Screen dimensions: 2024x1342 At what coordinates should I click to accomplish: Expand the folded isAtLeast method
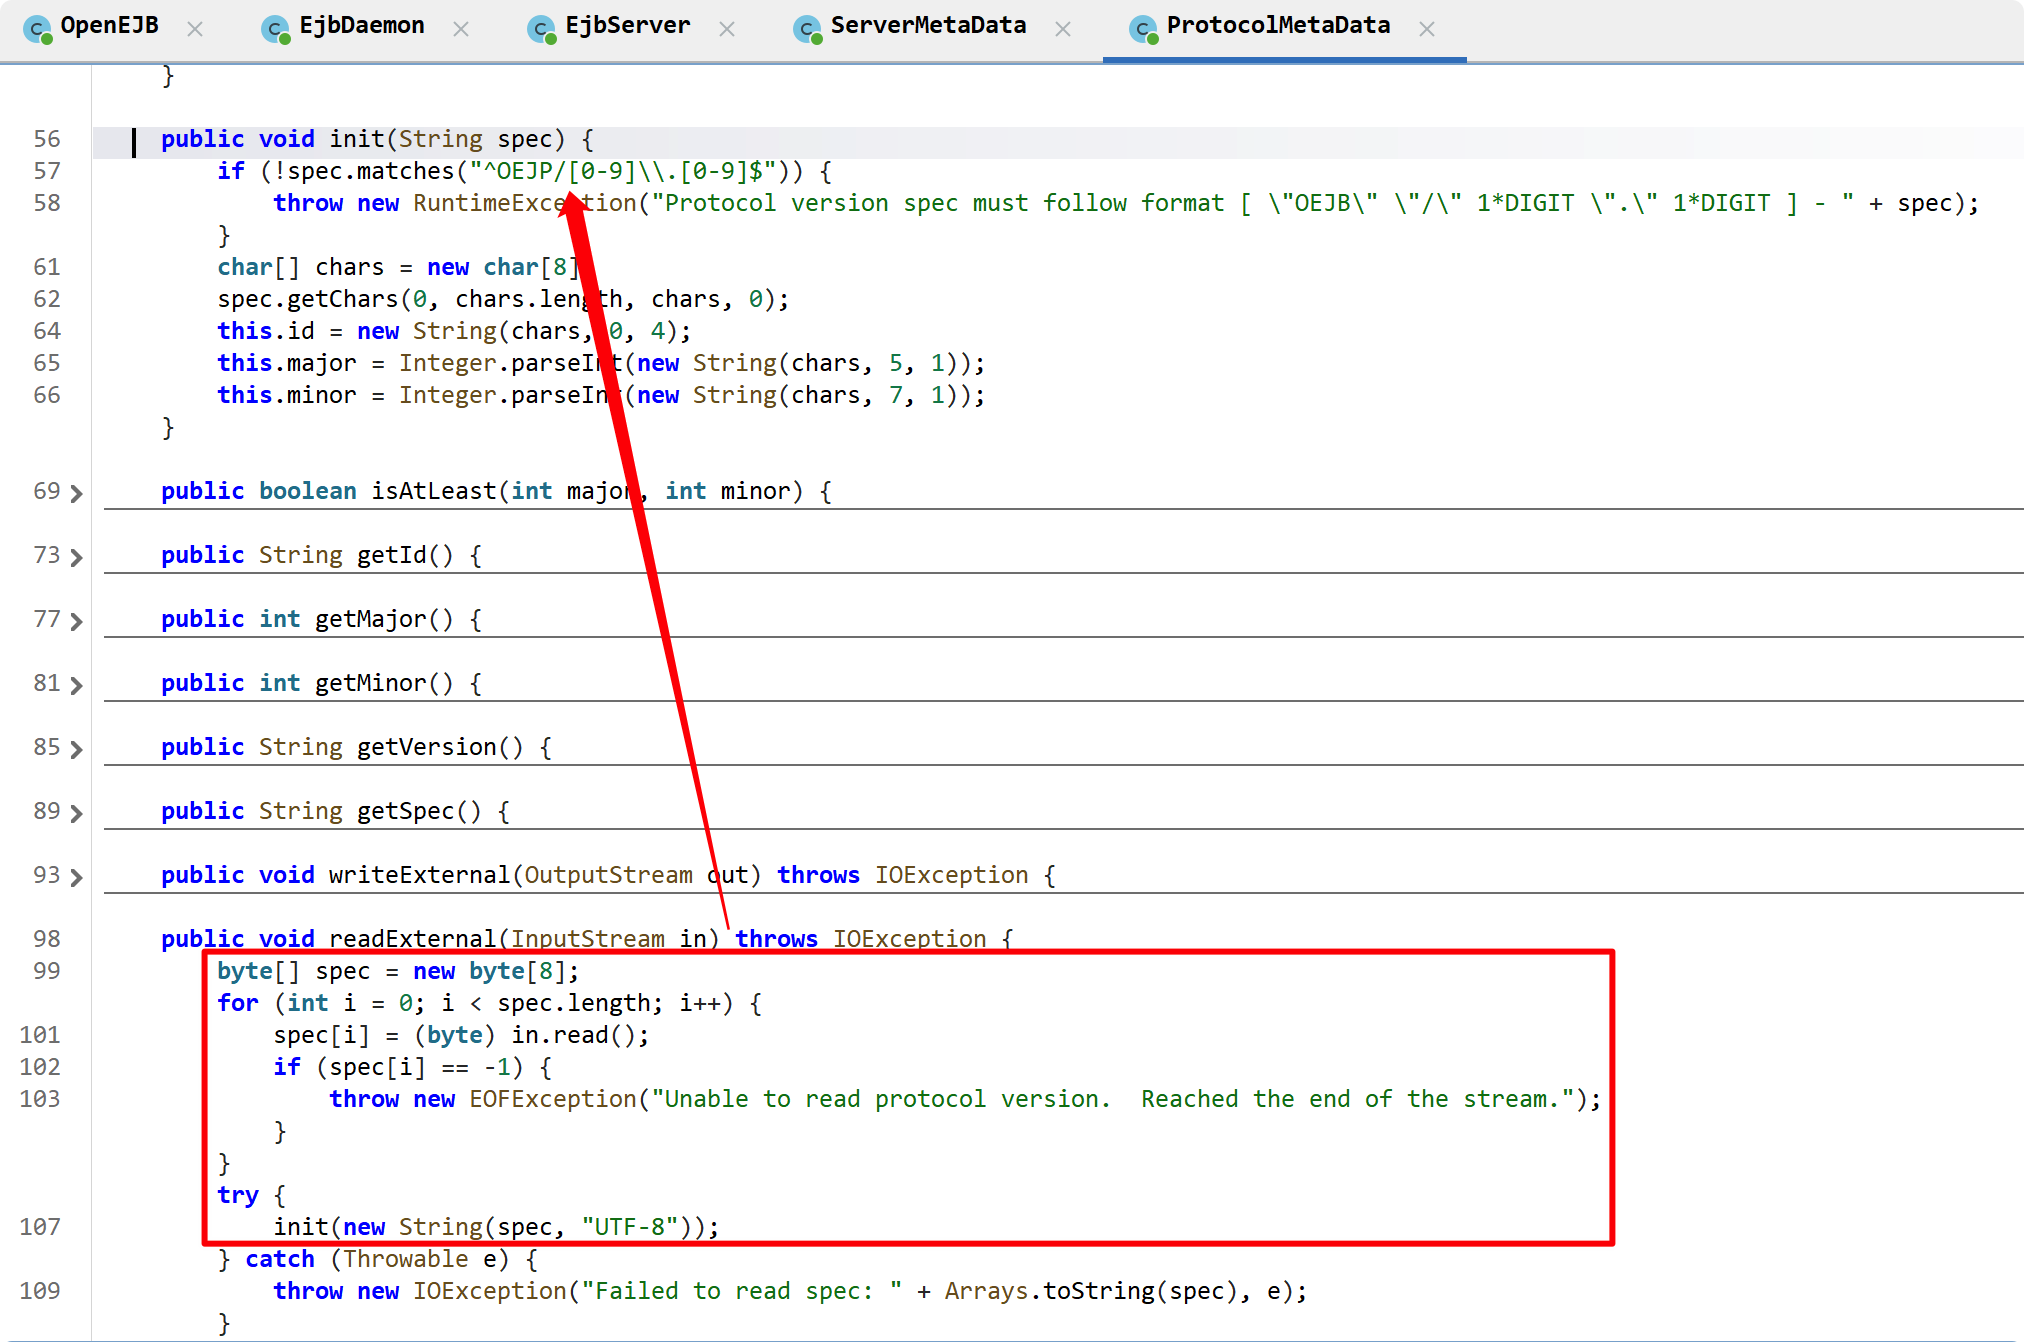coord(77,493)
